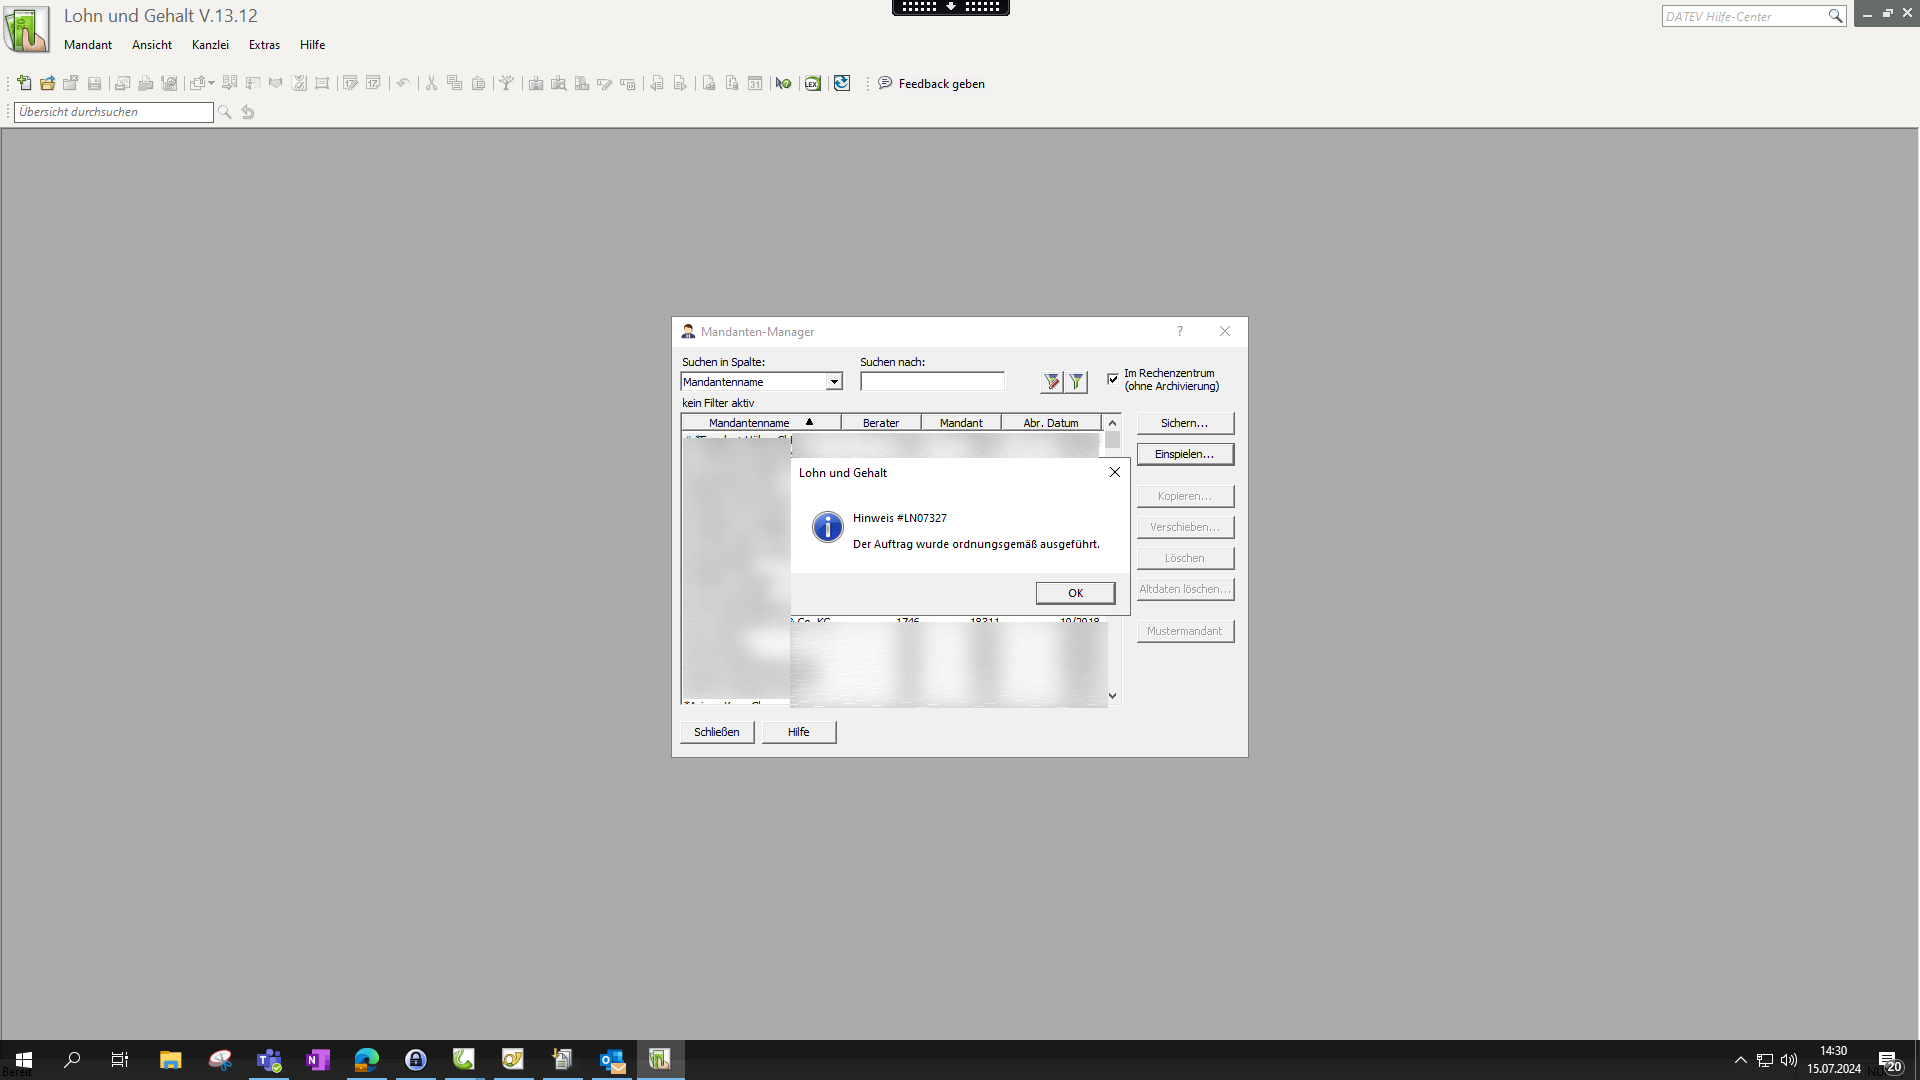Click the list scrollbar down arrow

coord(1112,696)
